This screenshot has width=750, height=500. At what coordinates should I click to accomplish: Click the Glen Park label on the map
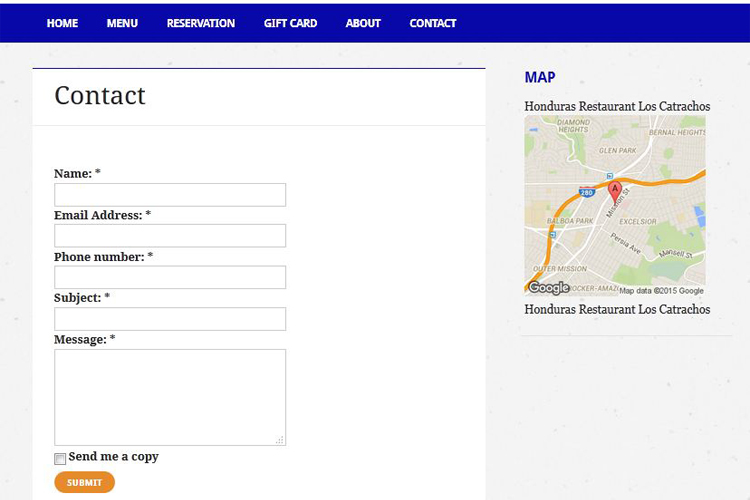tap(617, 150)
